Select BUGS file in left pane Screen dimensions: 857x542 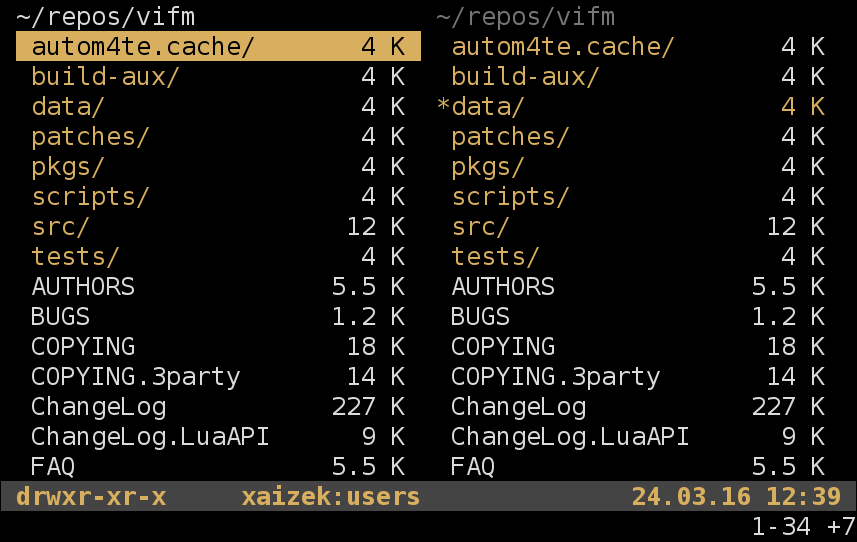click(218, 316)
